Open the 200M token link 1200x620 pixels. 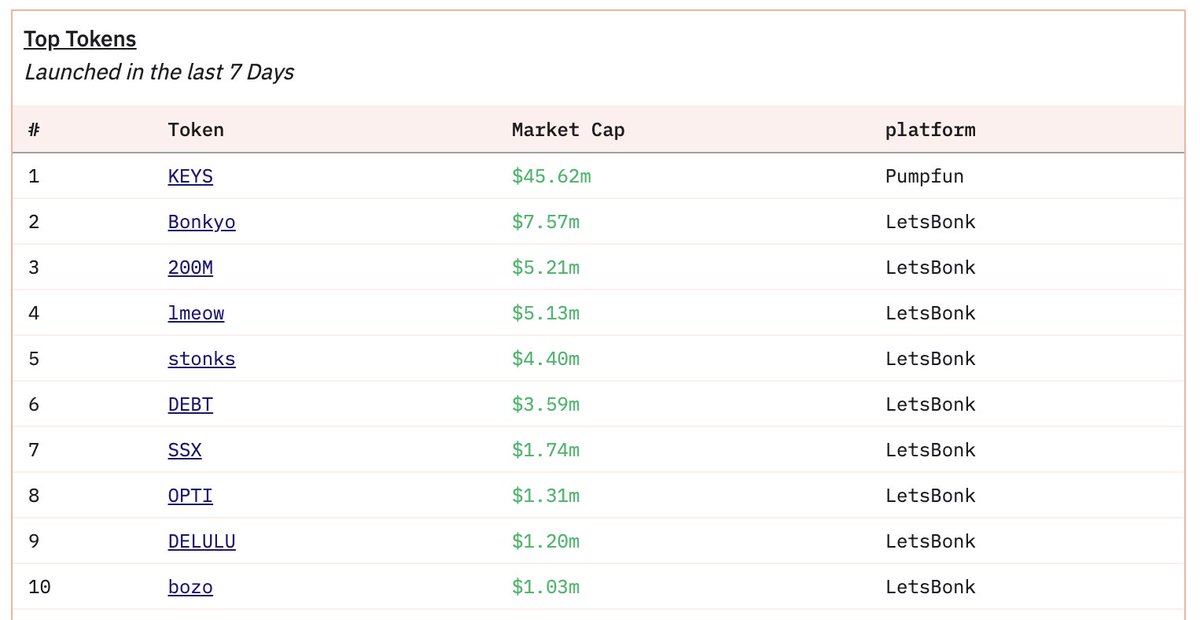[190, 267]
